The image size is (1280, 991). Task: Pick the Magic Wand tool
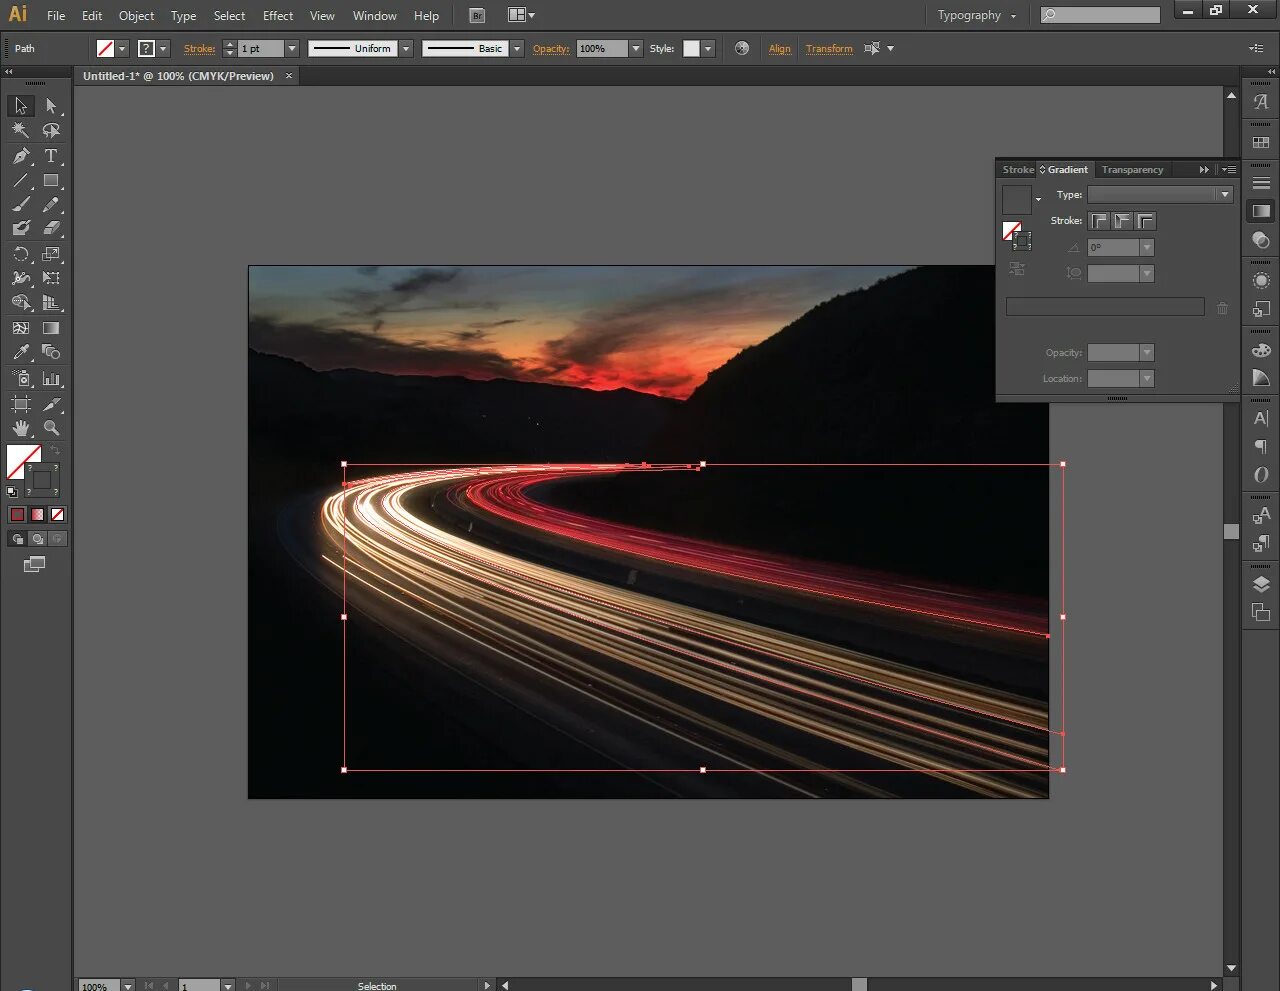coord(21,130)
